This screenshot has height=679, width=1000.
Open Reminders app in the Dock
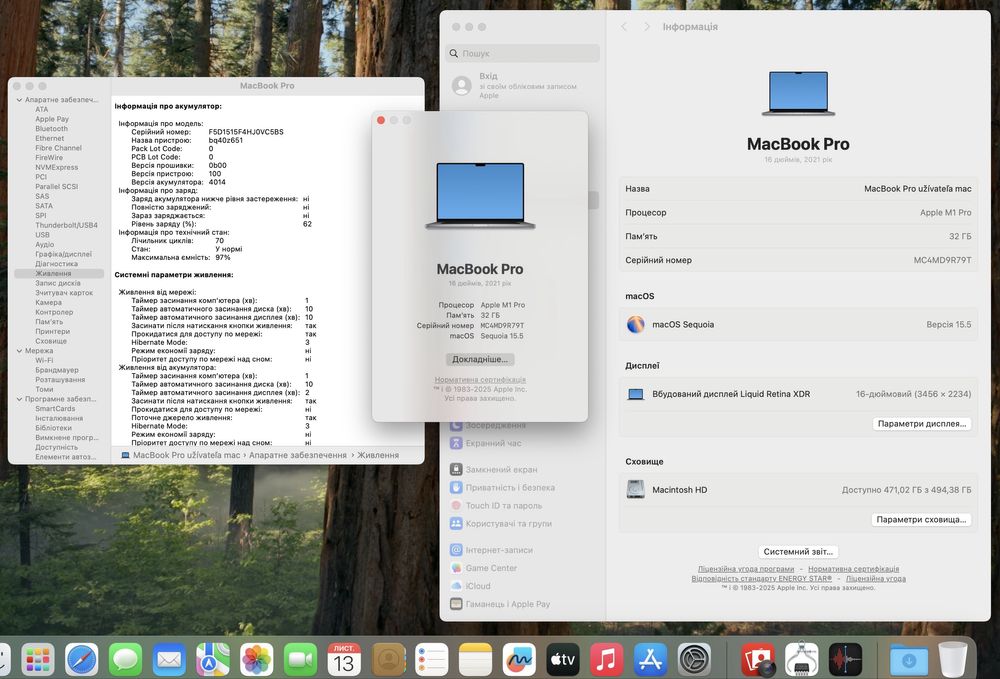coord(432,659)
